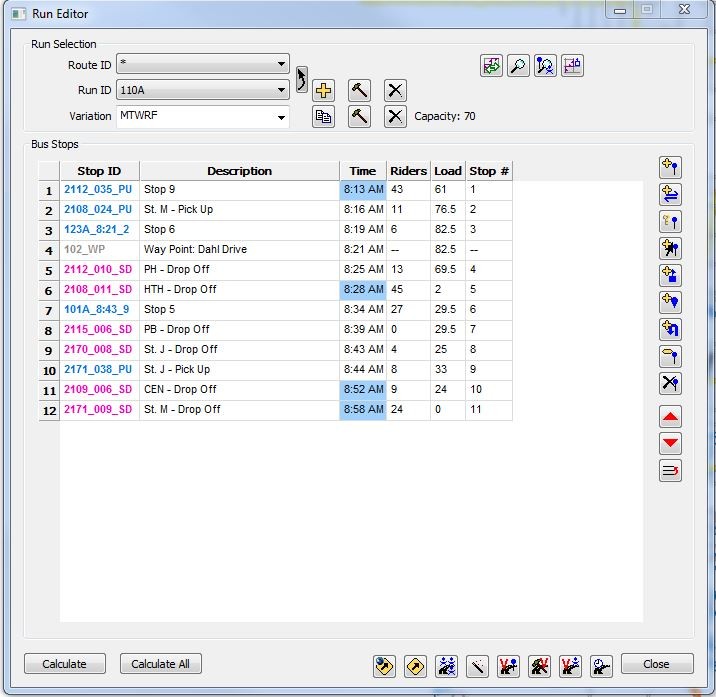This screenshot has width=716, height=697.
Task: Select stop ID 2112_010_SD
Action: [x=98, y=269]
